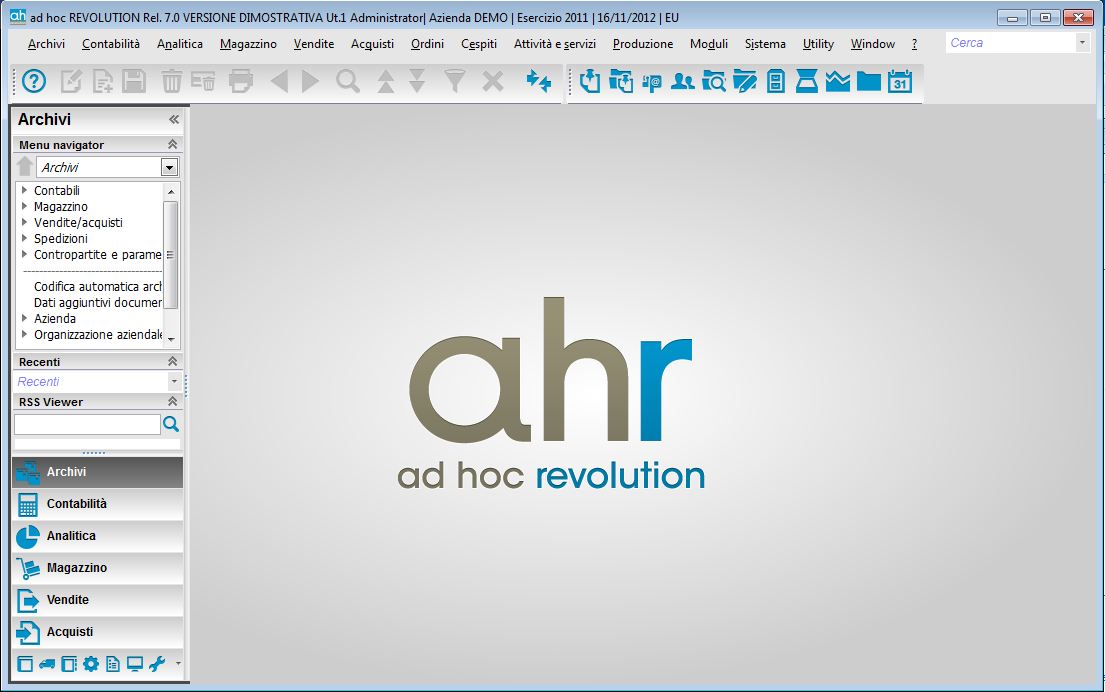Collapse the RSS Viewer section chevron
The image size is (1105, 692).
[x=172, y=402]
